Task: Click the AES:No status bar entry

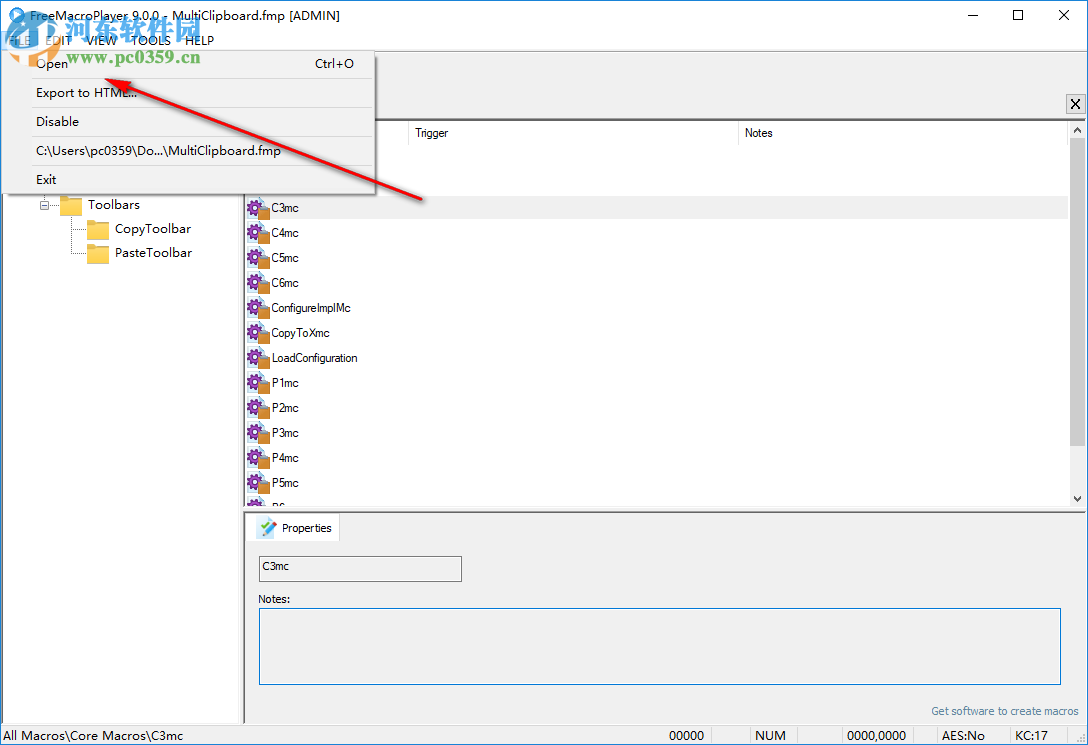Action: pyautogui.click(x=963, y=735)
